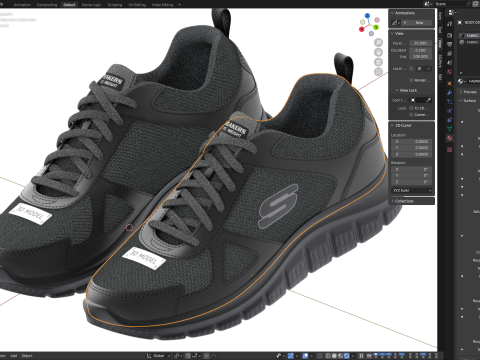Image resolution: width=480 pixels, height=360 pixels.
Task: Open the Object properties tab icon
Action: (450, 83)
